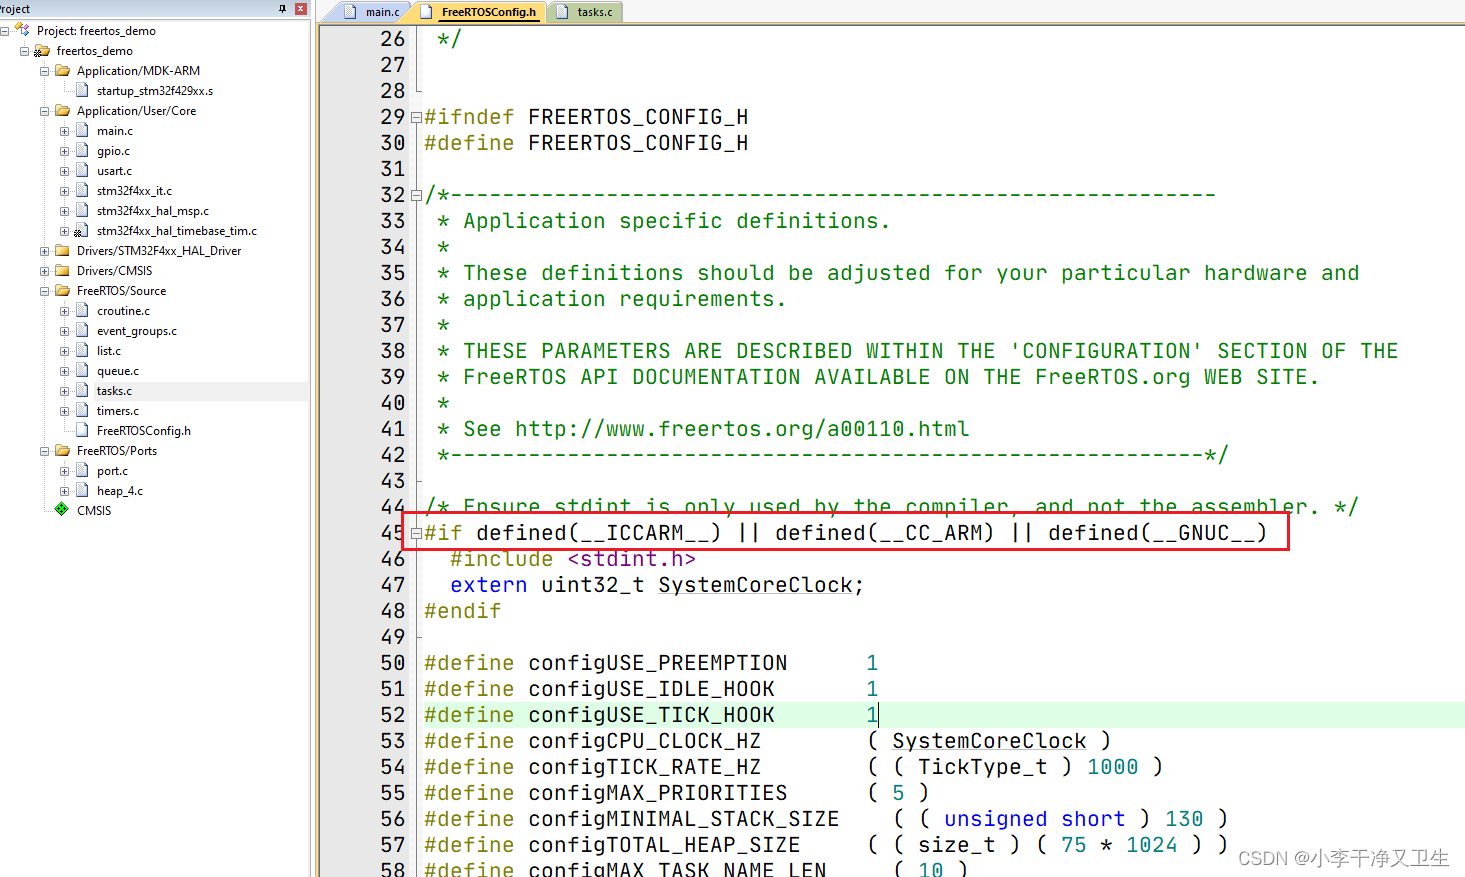Collapse the Project: freertos_demo root node
Image resolution: width=1465 pixels, height=877 pixels.
pos(5,31)
